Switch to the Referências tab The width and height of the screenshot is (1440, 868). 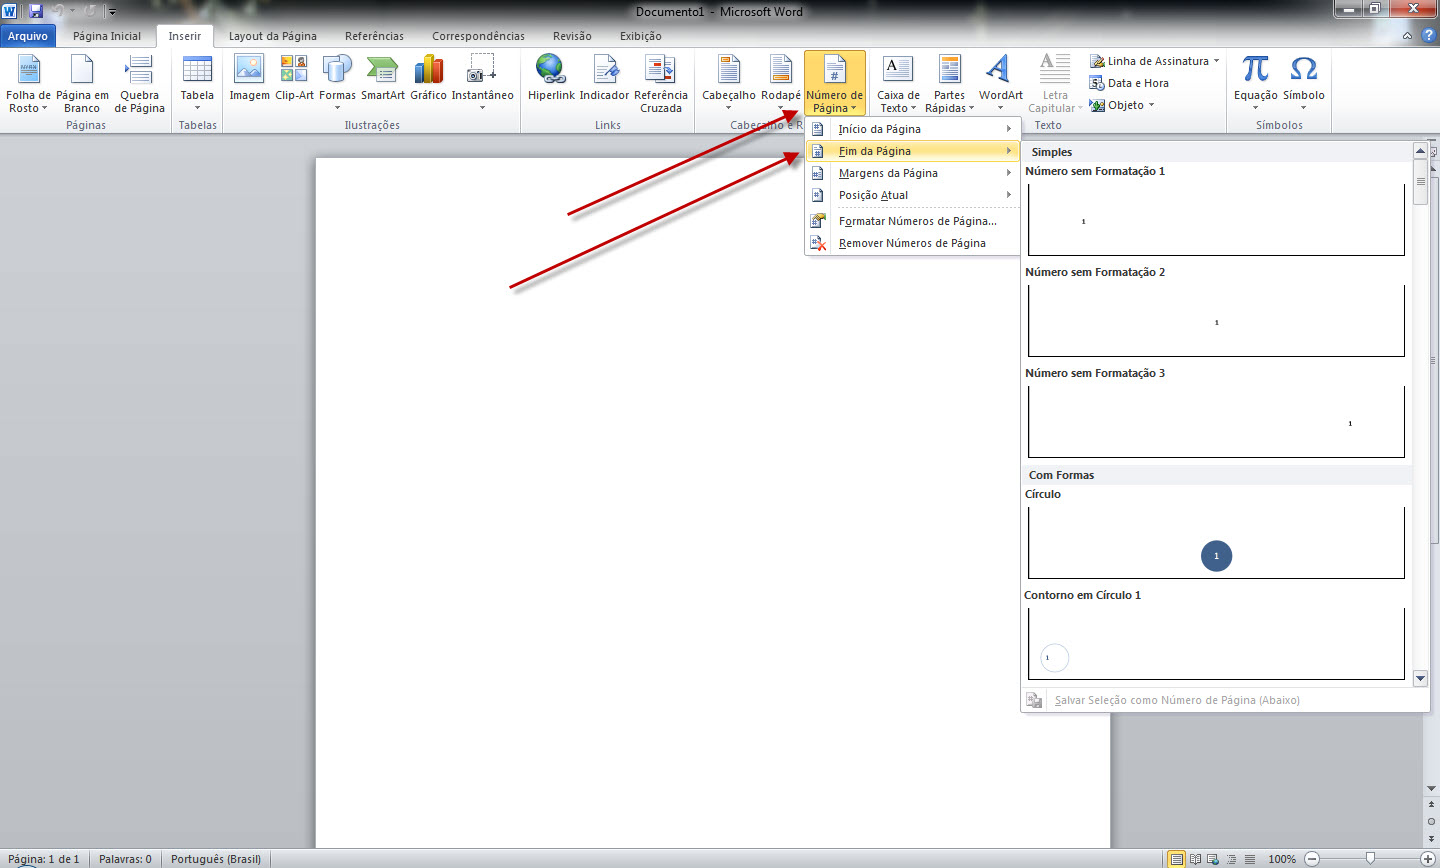click(x=375, y=36)
